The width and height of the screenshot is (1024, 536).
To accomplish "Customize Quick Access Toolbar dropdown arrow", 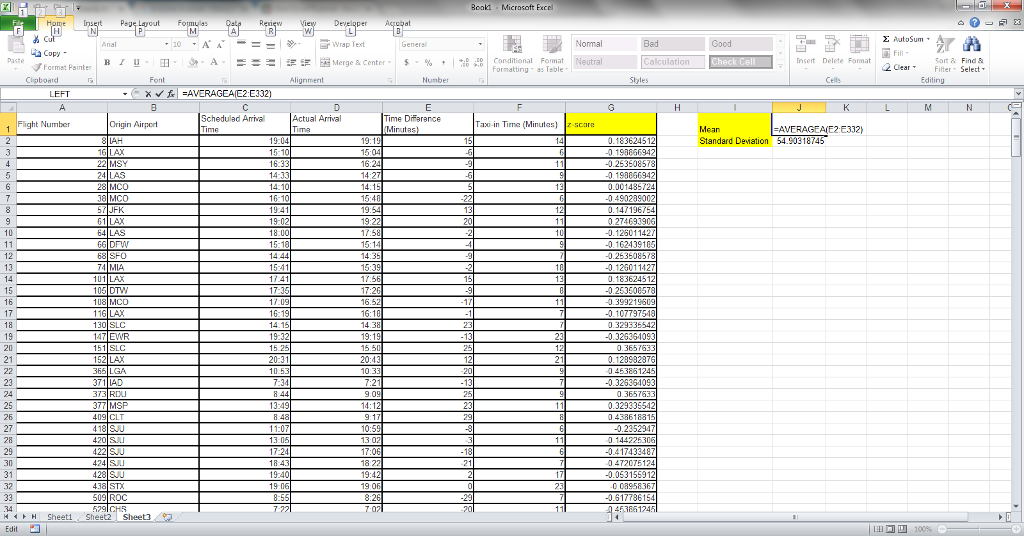I will (x=78, y=8).
